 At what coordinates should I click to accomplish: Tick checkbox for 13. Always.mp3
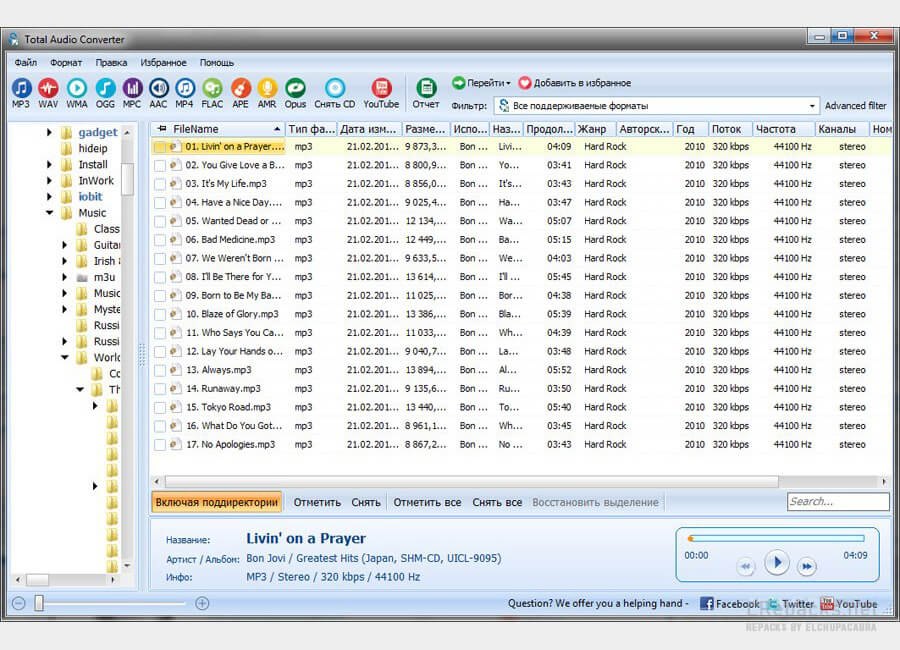click(x=160, y=370)
